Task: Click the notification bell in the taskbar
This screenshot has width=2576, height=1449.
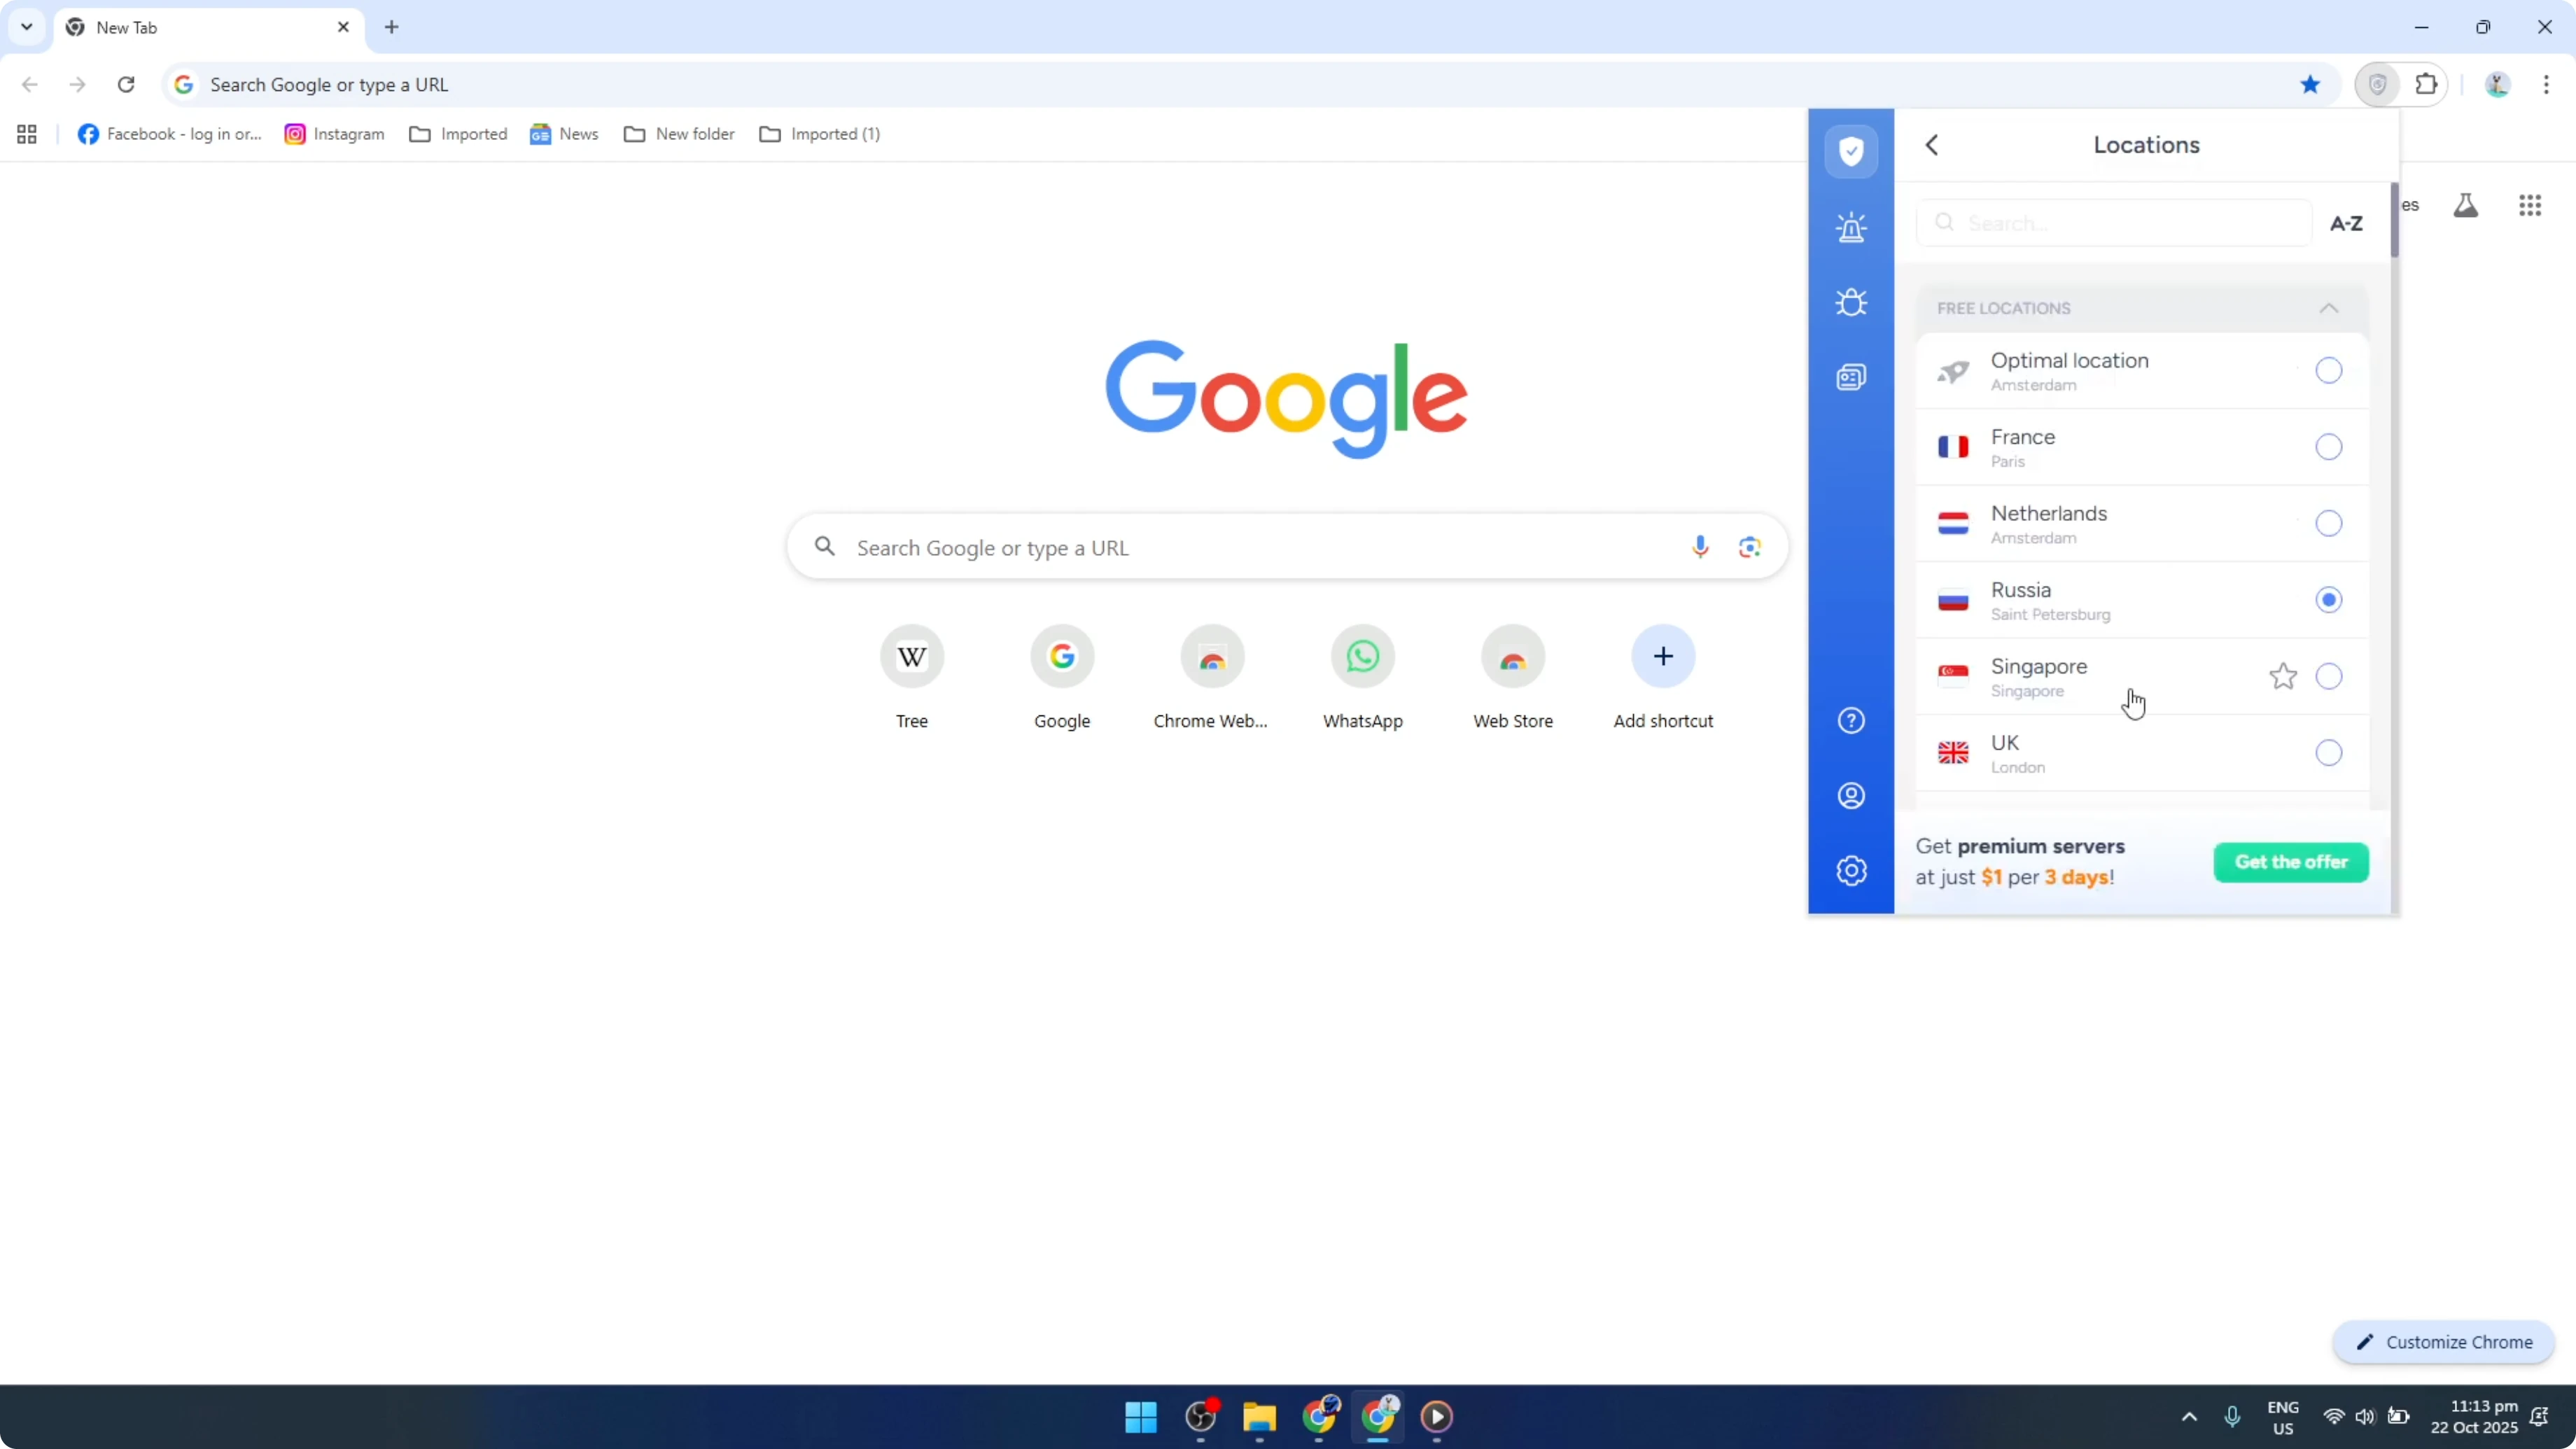Action: click(x=2540, y=1416)
